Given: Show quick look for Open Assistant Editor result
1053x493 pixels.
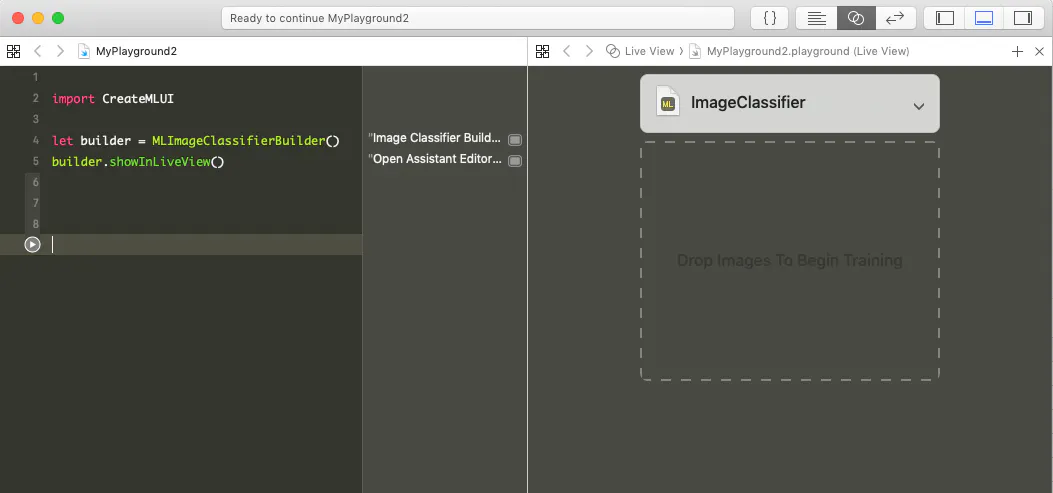Looking at the screenshot, I should click(515, 161).
